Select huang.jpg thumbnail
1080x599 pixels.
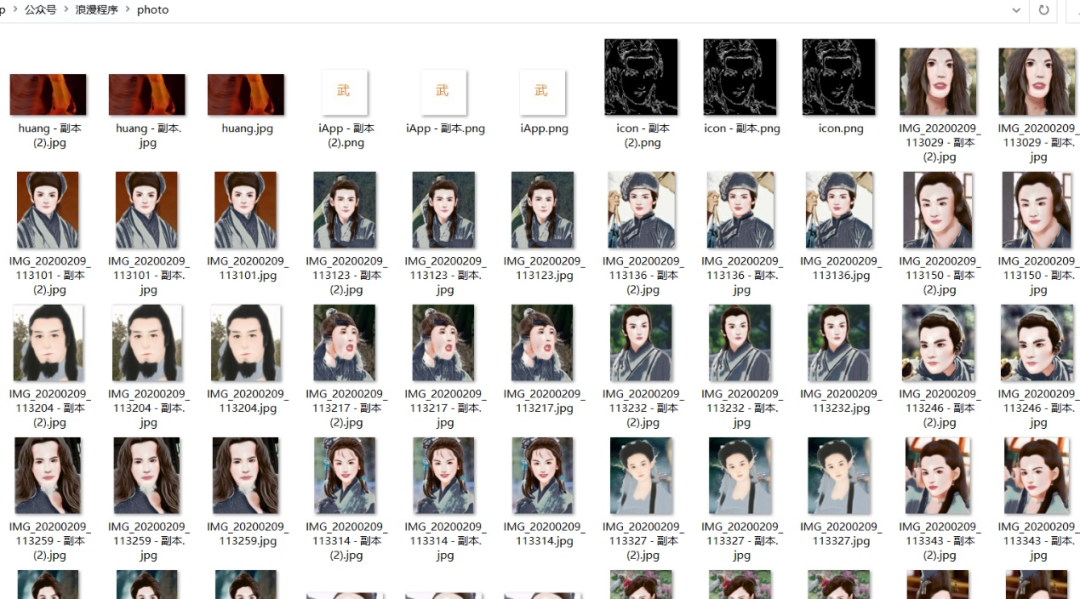coord(246,94)
